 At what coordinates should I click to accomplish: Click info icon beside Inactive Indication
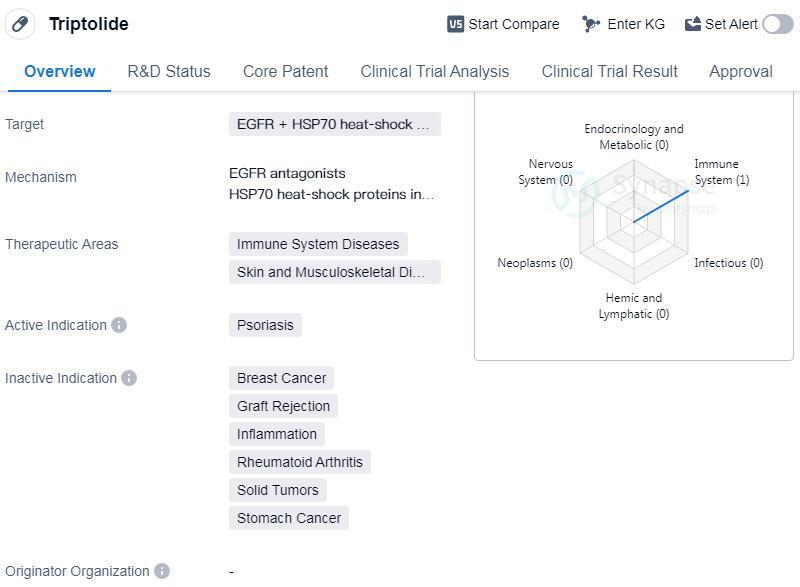(x=129, y=378)
